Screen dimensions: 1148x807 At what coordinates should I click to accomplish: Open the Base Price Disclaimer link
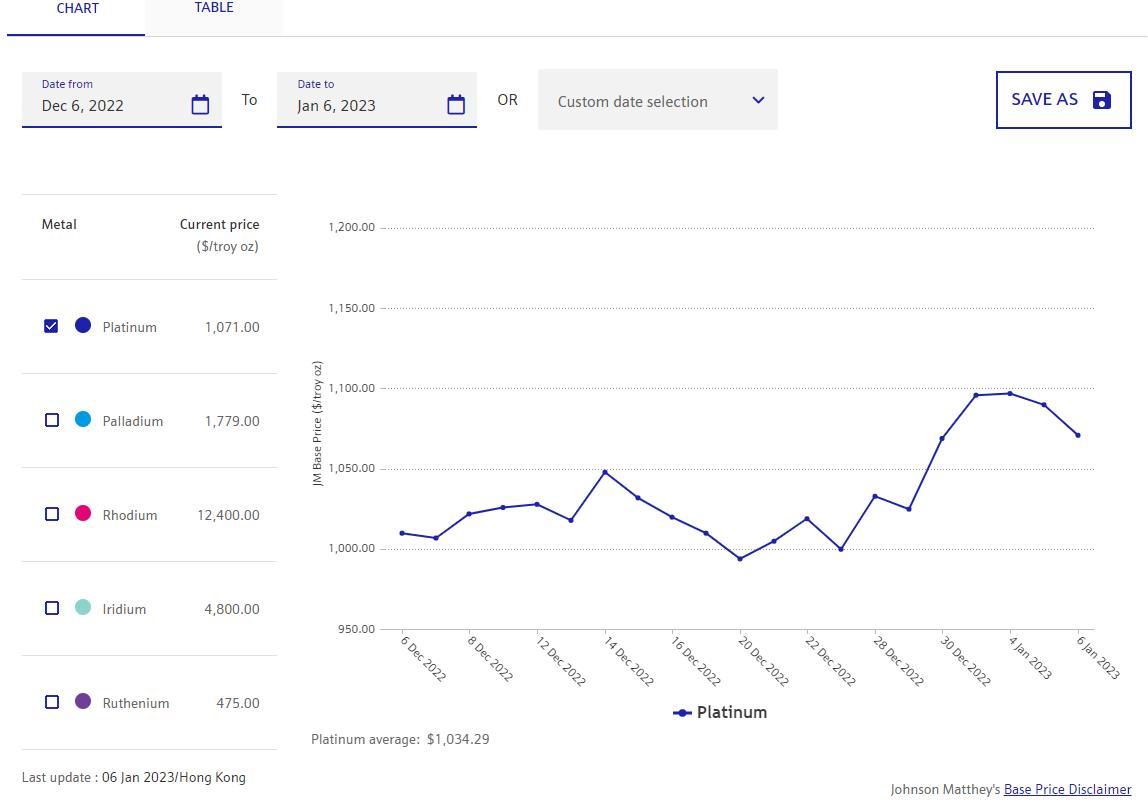click(1067, 789)
